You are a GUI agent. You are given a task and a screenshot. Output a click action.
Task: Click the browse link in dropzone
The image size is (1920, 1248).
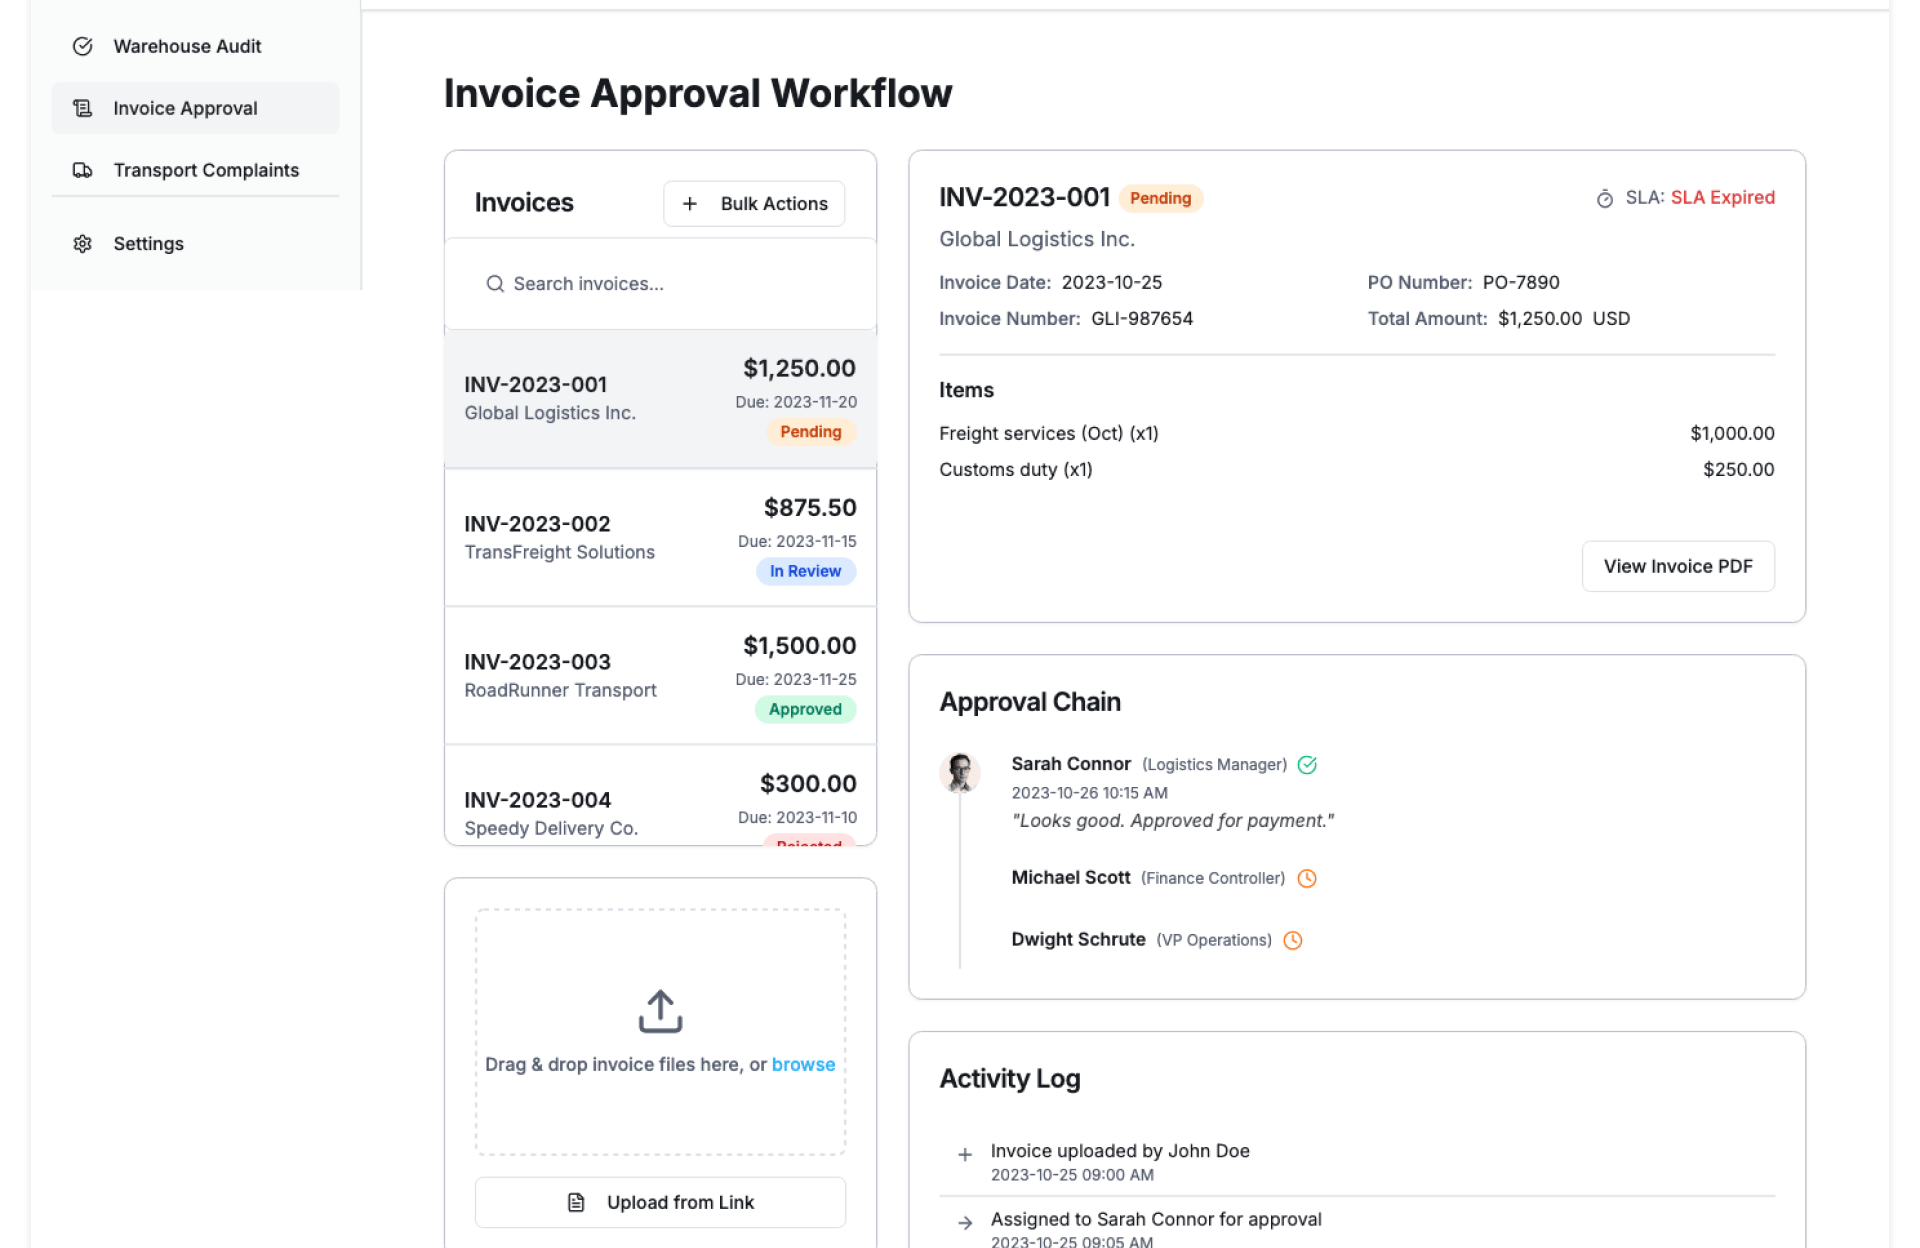point(803,1065)
